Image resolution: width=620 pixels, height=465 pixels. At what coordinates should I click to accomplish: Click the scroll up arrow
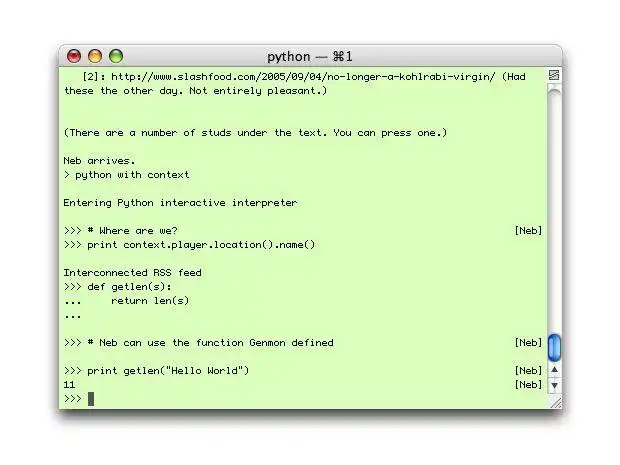pos(554,370)
